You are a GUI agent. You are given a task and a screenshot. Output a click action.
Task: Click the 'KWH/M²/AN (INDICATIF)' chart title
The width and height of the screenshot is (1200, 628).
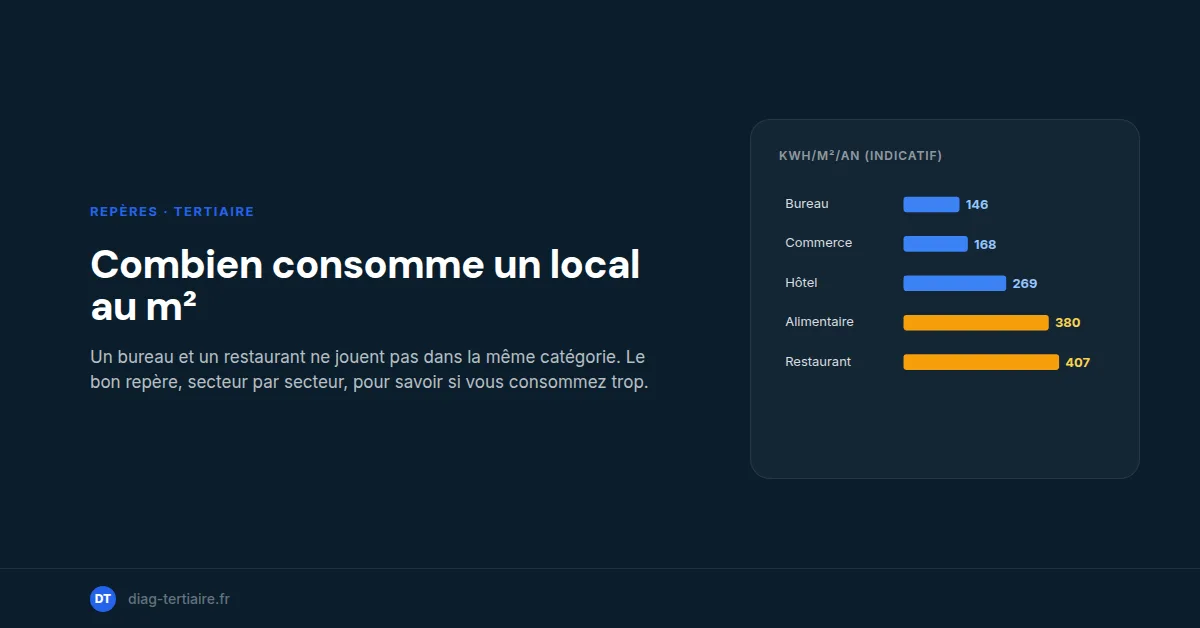coord(860,156)
